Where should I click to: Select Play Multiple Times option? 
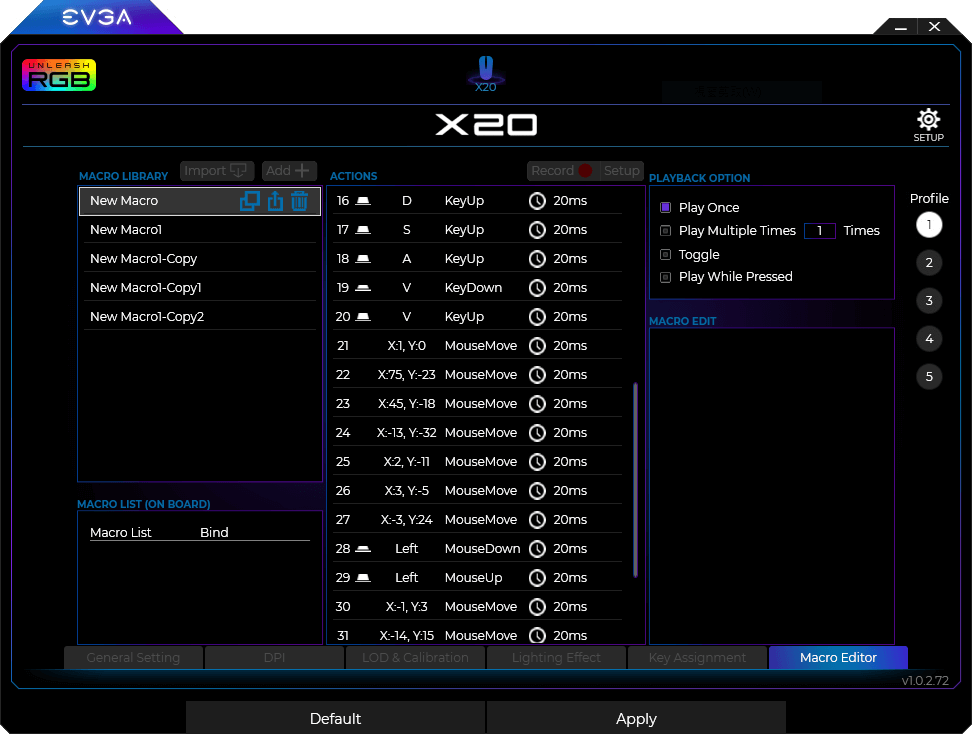point(666,231)
